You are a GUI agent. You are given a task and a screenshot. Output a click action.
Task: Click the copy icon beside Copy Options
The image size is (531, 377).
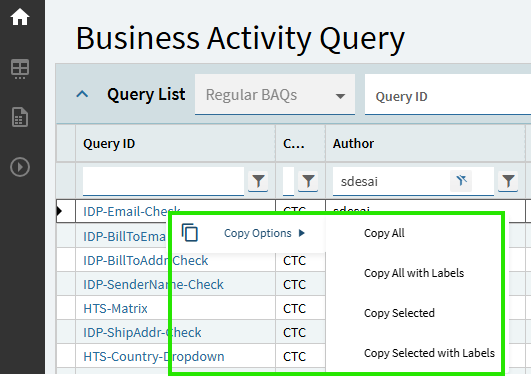coord(190,233)
